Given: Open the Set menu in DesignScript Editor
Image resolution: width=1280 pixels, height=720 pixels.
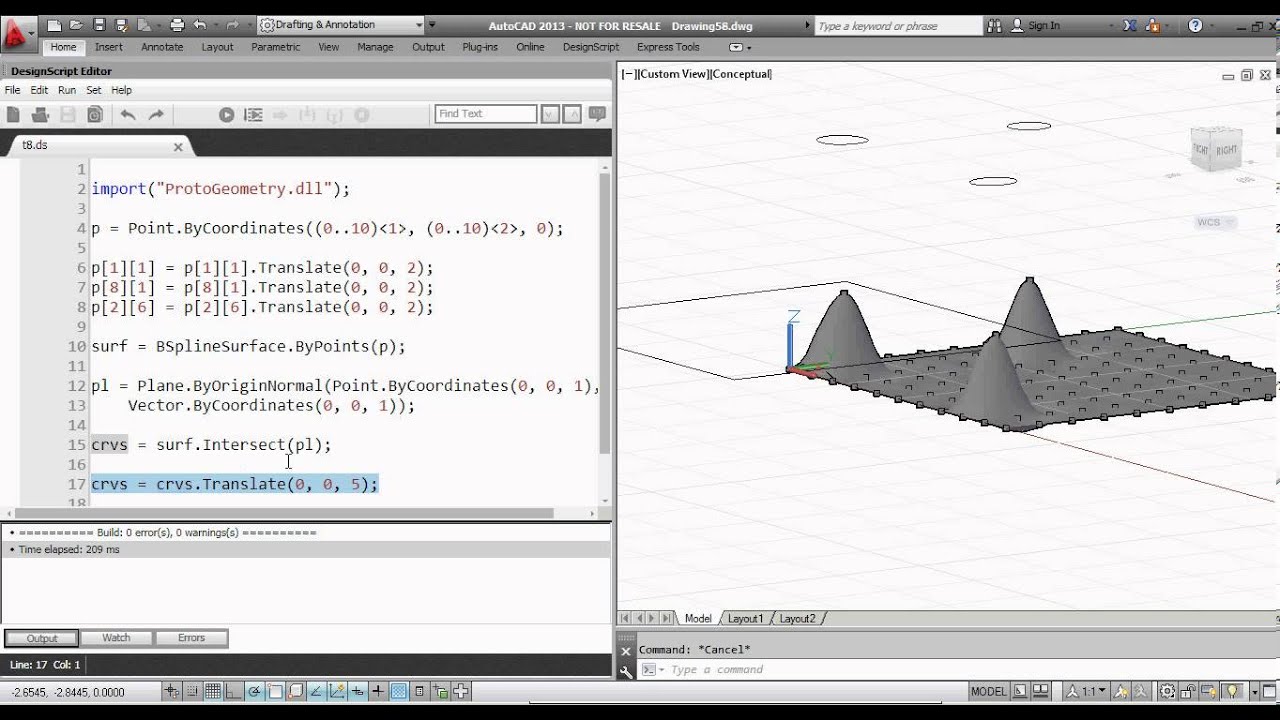Looking at the screenshot, I should pyautogui.click(x=94, y=90).
